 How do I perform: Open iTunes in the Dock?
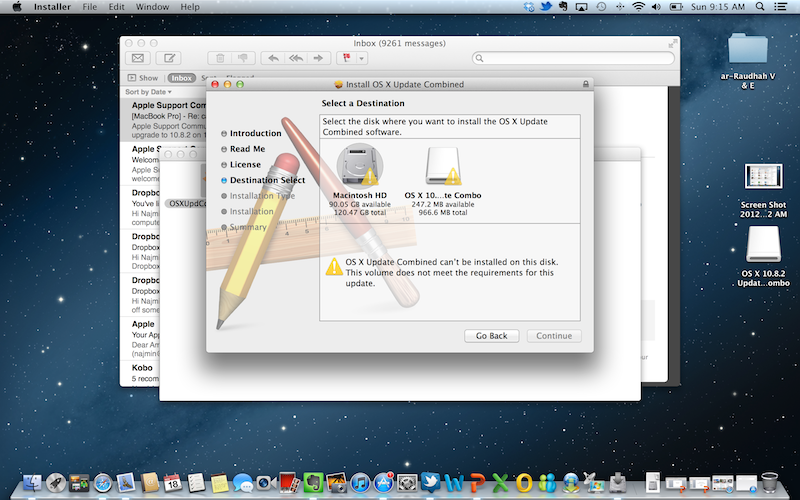360,482
